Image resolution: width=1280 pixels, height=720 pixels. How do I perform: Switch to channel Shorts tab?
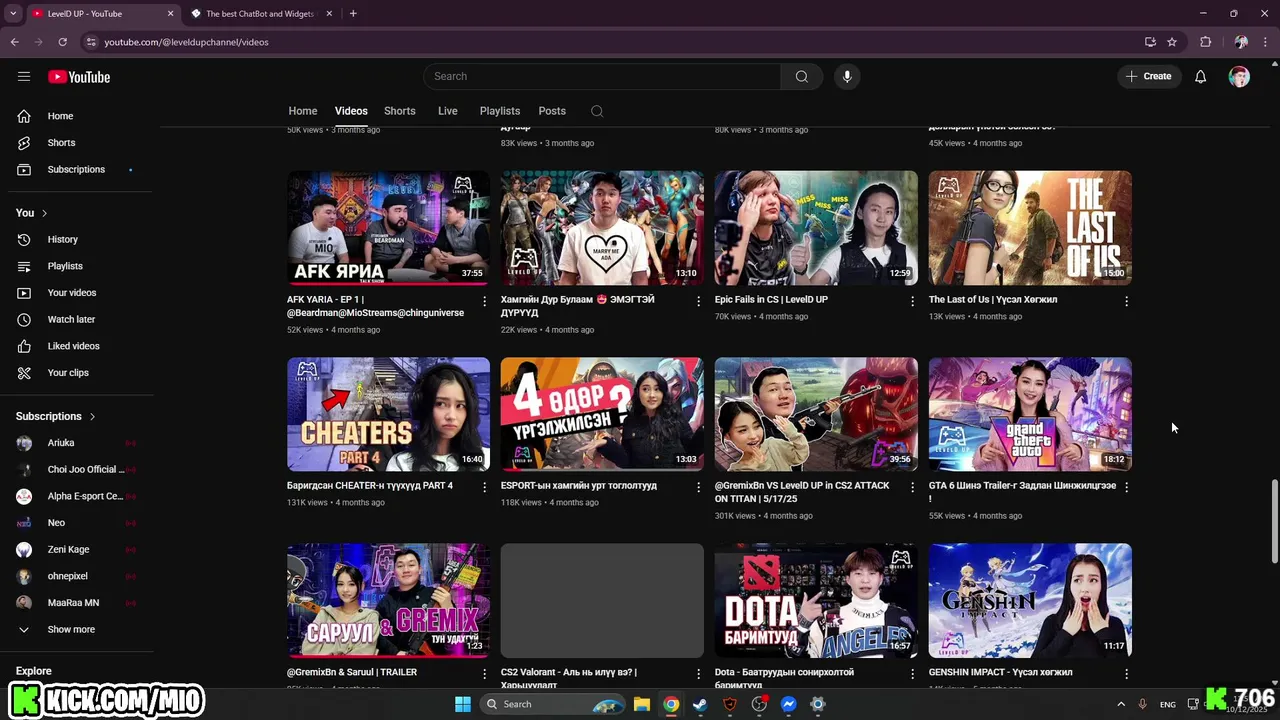[x=400, y=111]
